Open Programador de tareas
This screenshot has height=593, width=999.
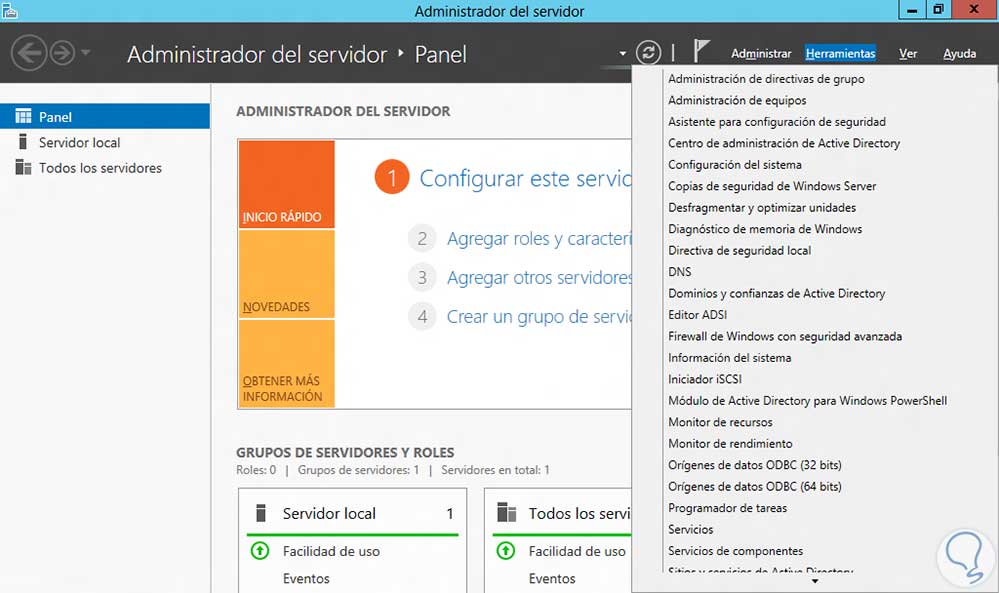pos(727,508)
